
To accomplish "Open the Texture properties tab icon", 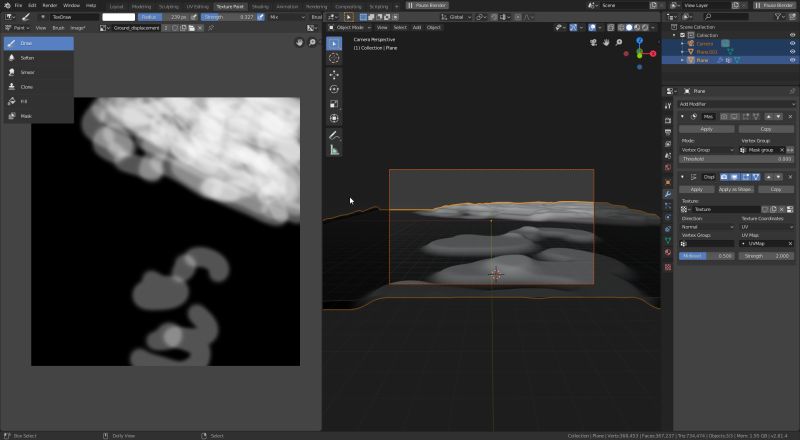I will (668, 267).
